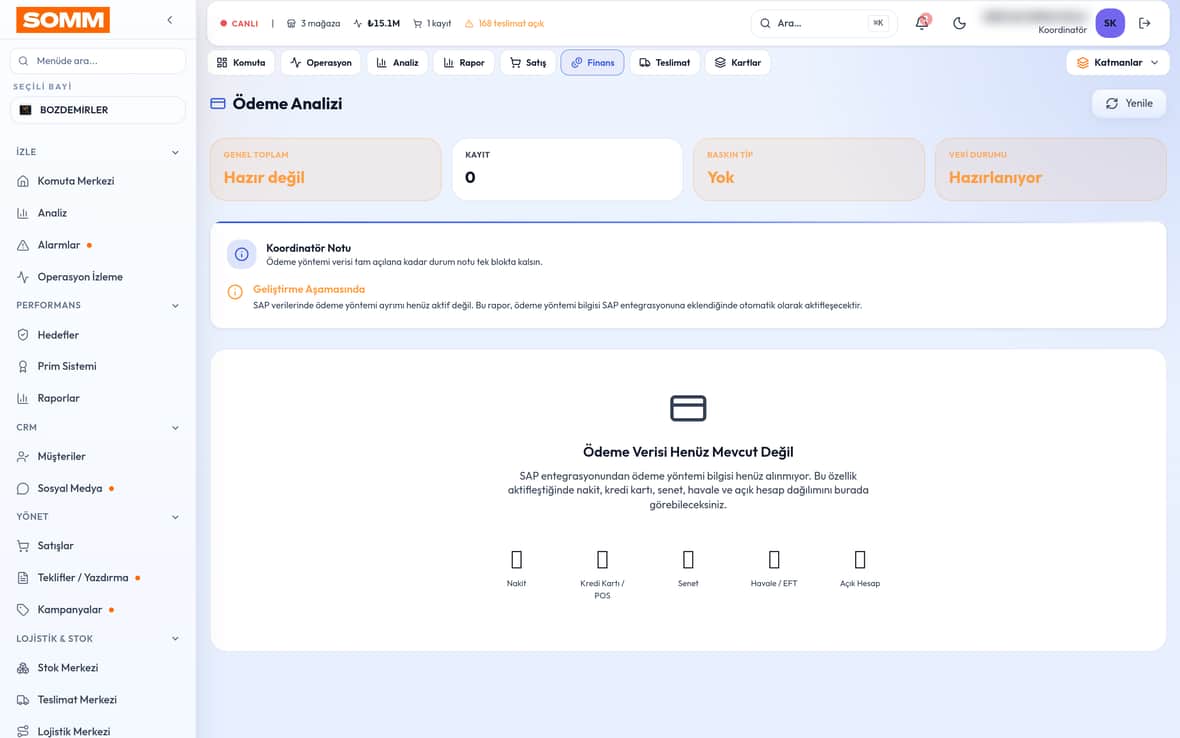Viewport: 1180px width, 738px height.
Task: Open the Katmanlar dropdown
Action: tap(1118, 62)
